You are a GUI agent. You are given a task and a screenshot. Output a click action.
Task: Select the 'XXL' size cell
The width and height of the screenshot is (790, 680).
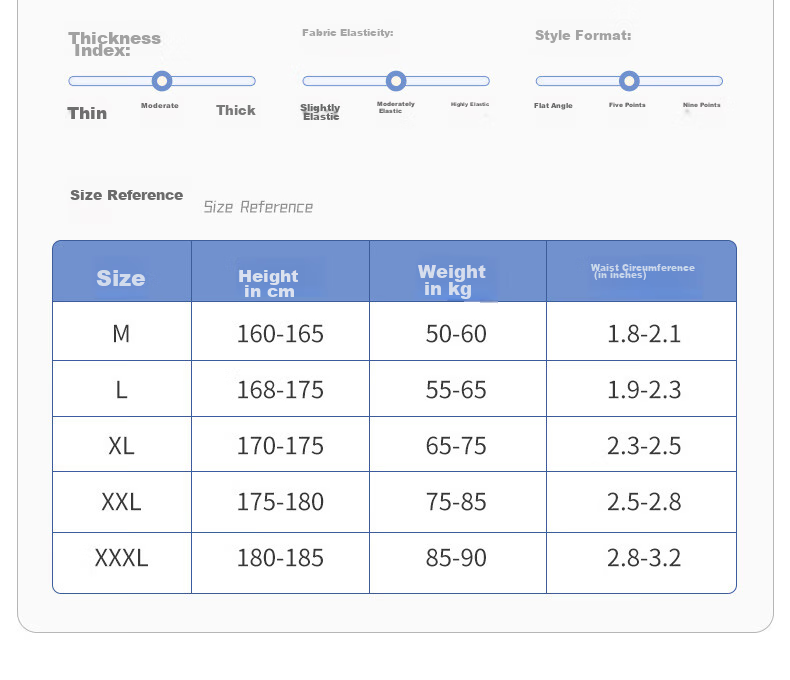pos(121,502)
